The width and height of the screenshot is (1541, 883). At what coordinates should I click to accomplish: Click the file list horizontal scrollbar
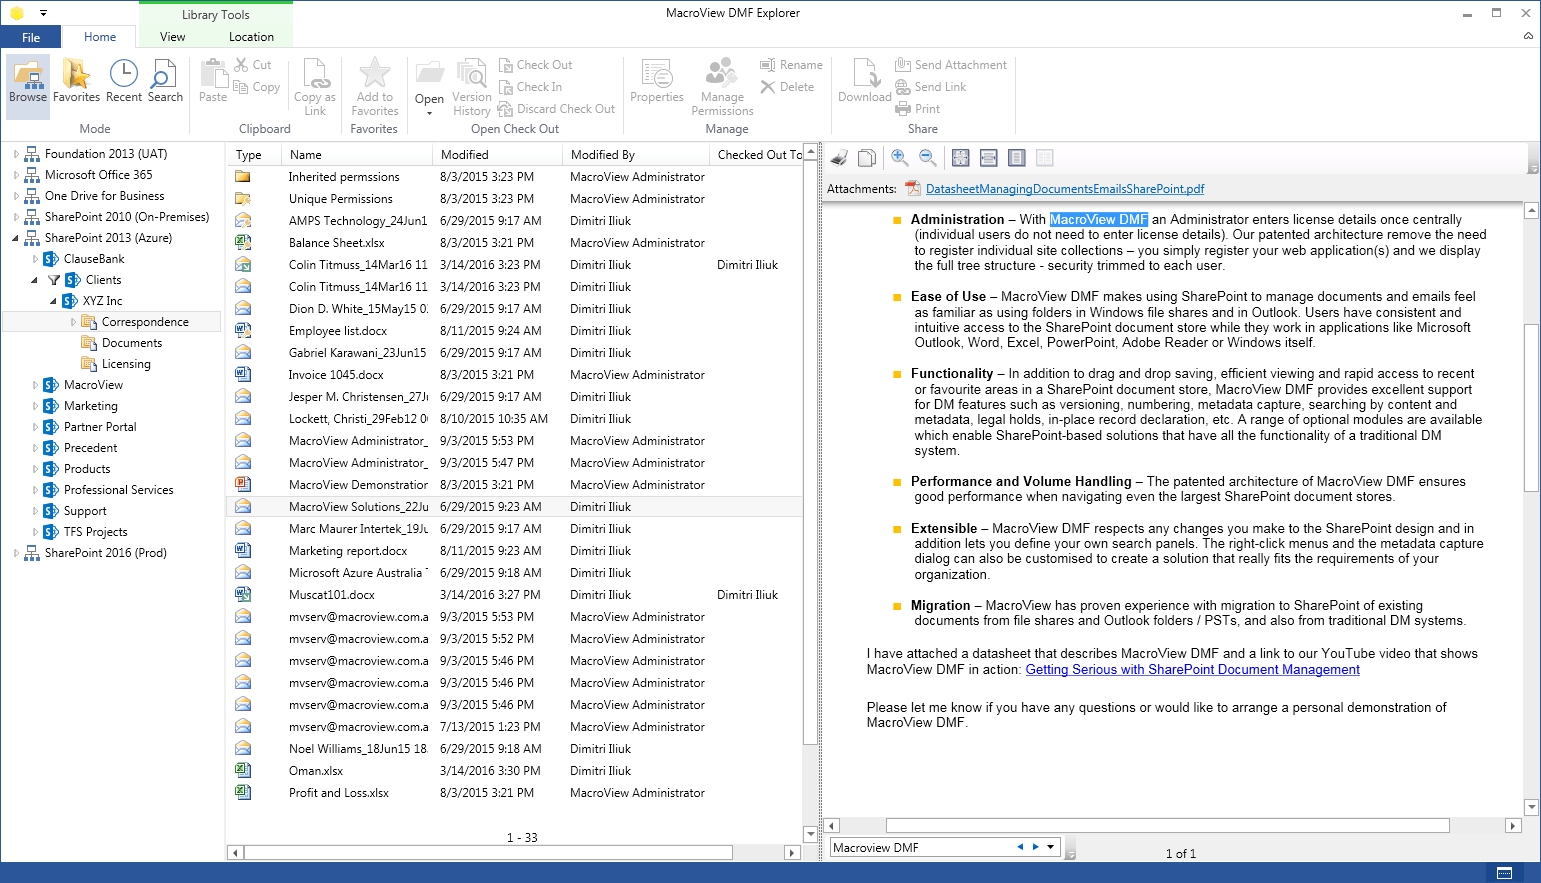click(488, 853)
